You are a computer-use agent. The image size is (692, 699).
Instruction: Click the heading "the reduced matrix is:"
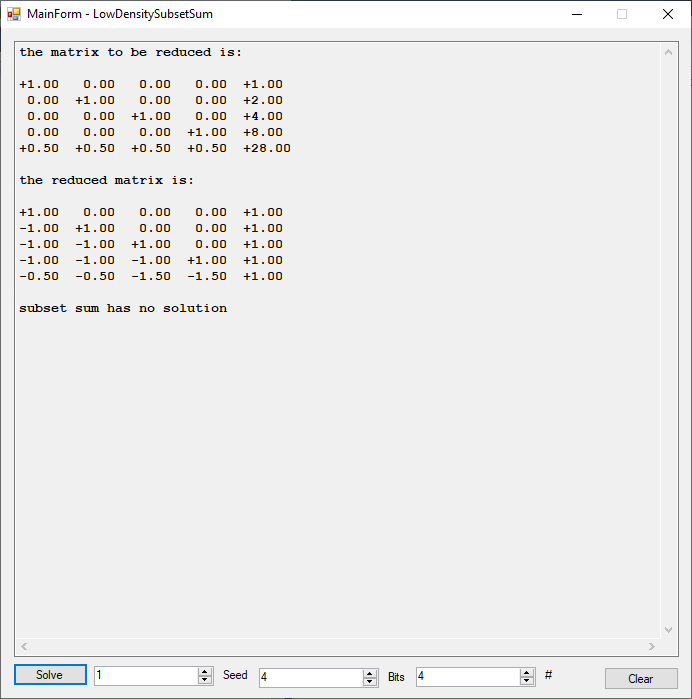(x=107, y=180)
